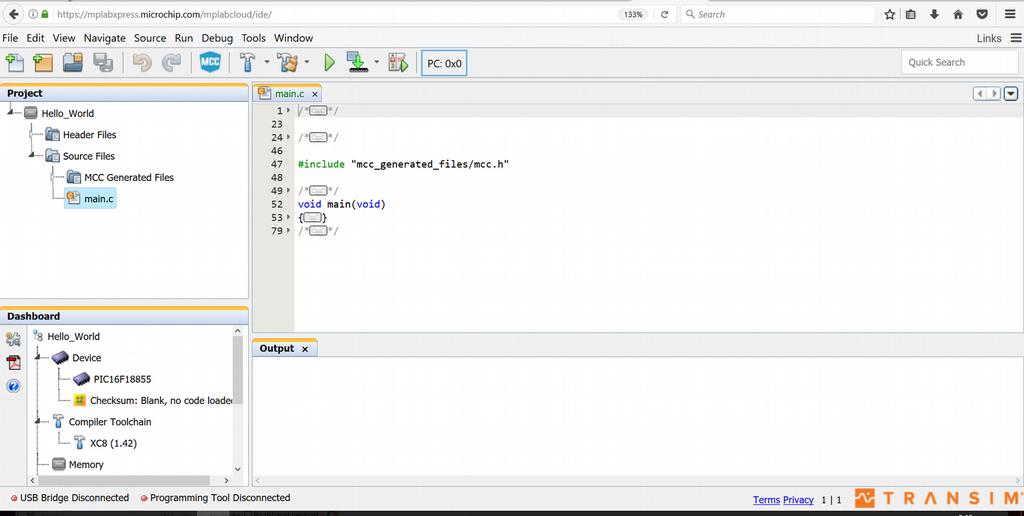Select the Checksum entry in Dashboard
1024x516 pixels.
pyautogui.click(x=161, y=400)
